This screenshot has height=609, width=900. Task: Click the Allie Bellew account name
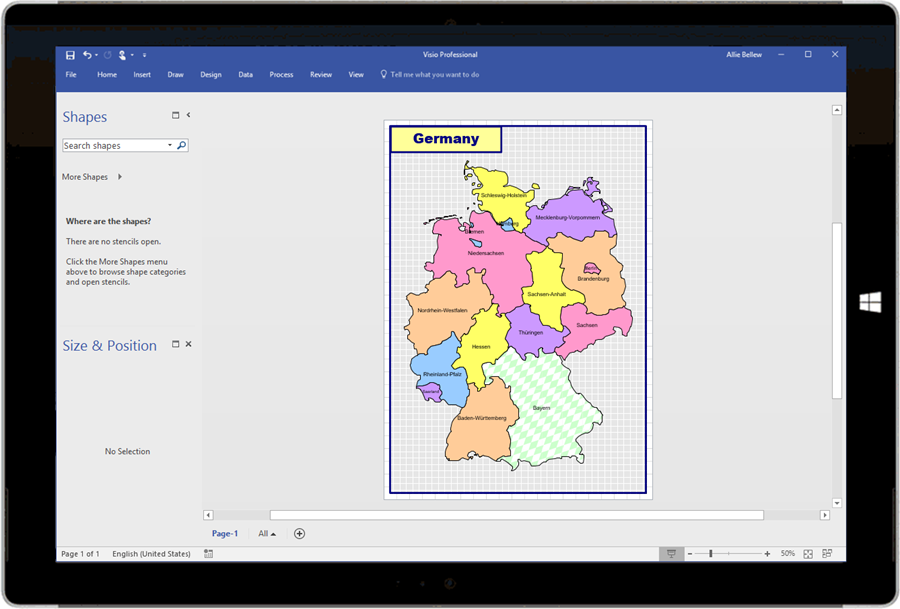pyautogui.click(x=744, y=55)
